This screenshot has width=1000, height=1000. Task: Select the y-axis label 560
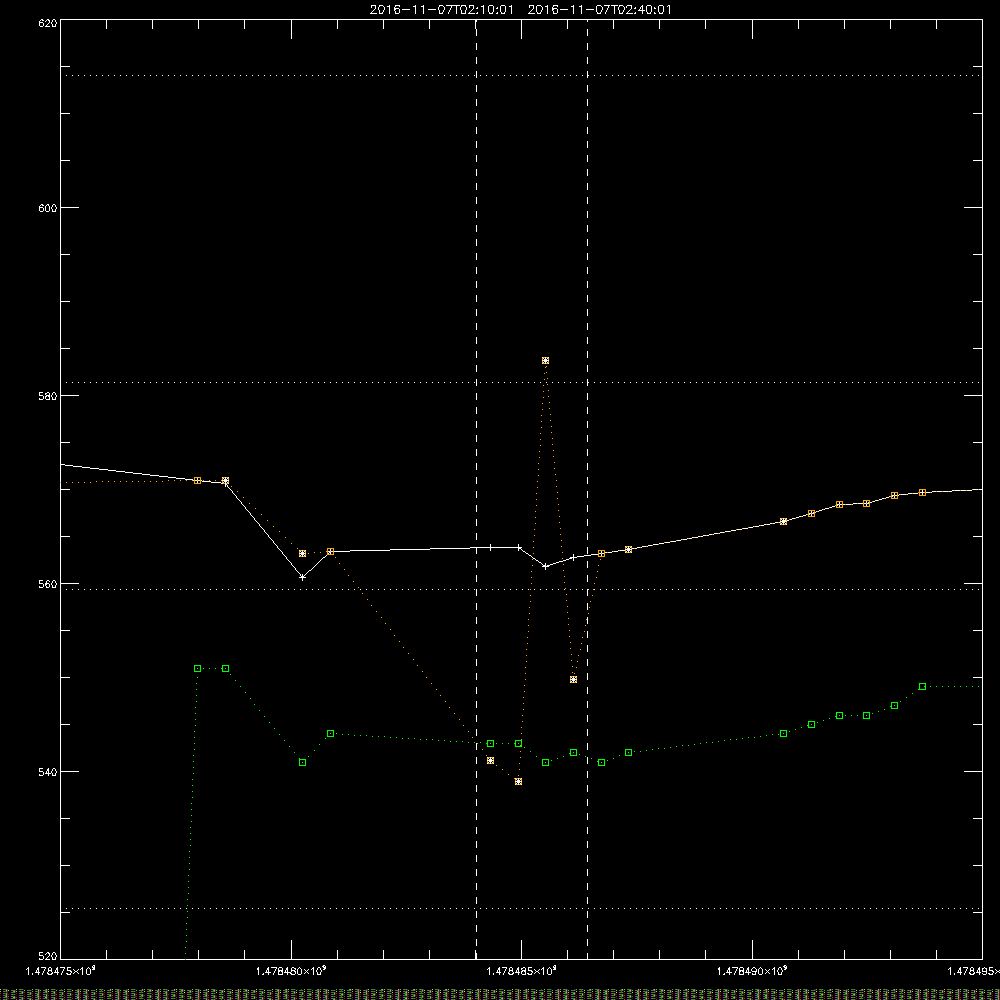pos(48,584)
